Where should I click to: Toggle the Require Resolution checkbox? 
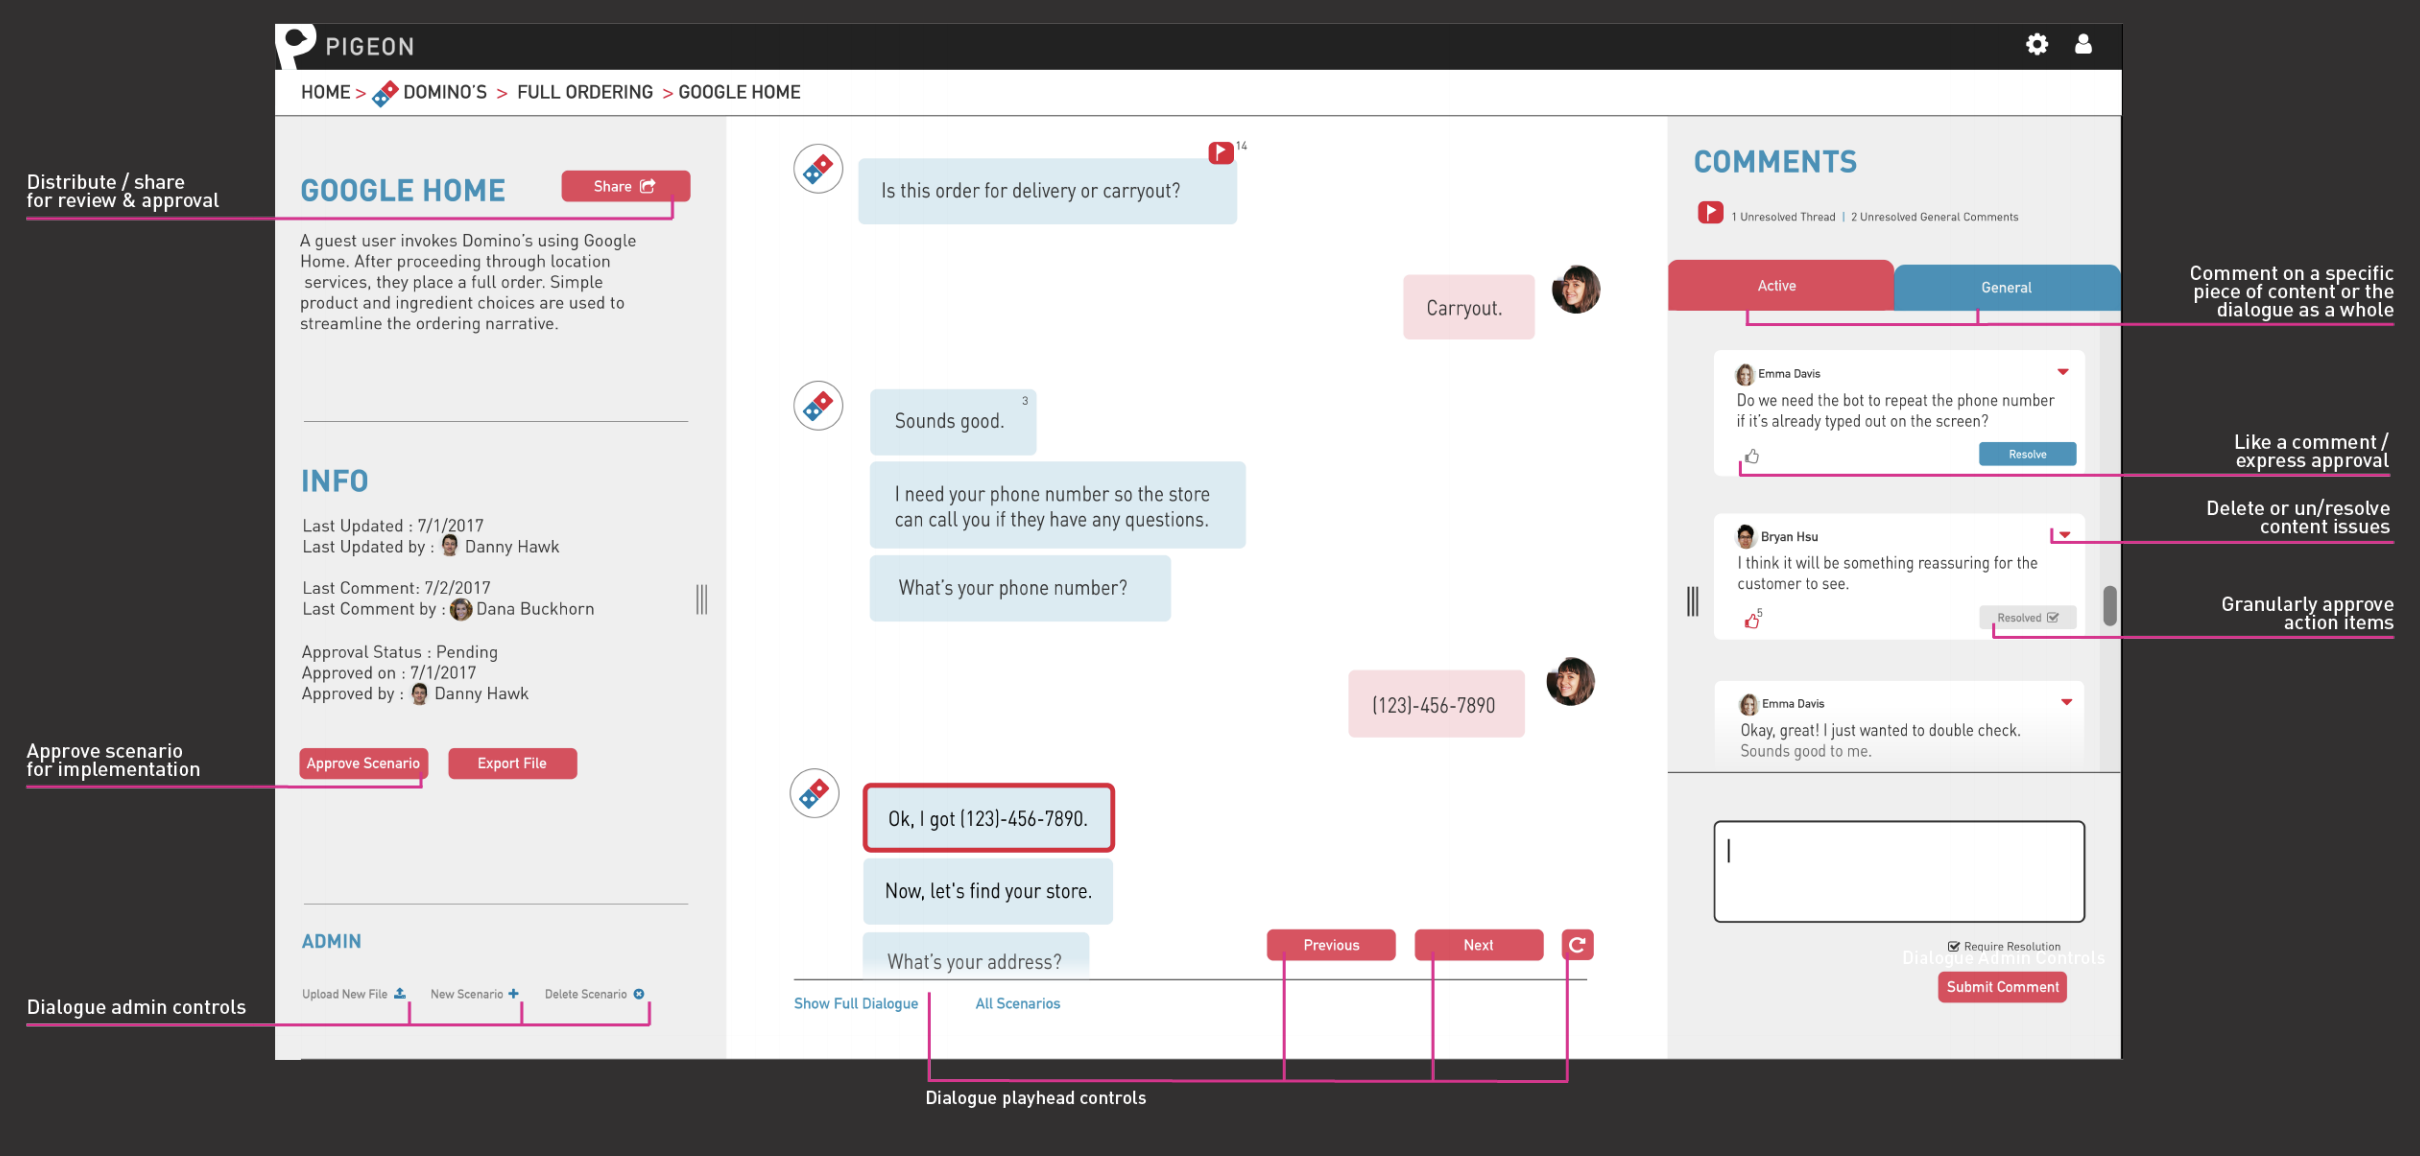point(1953,946)
